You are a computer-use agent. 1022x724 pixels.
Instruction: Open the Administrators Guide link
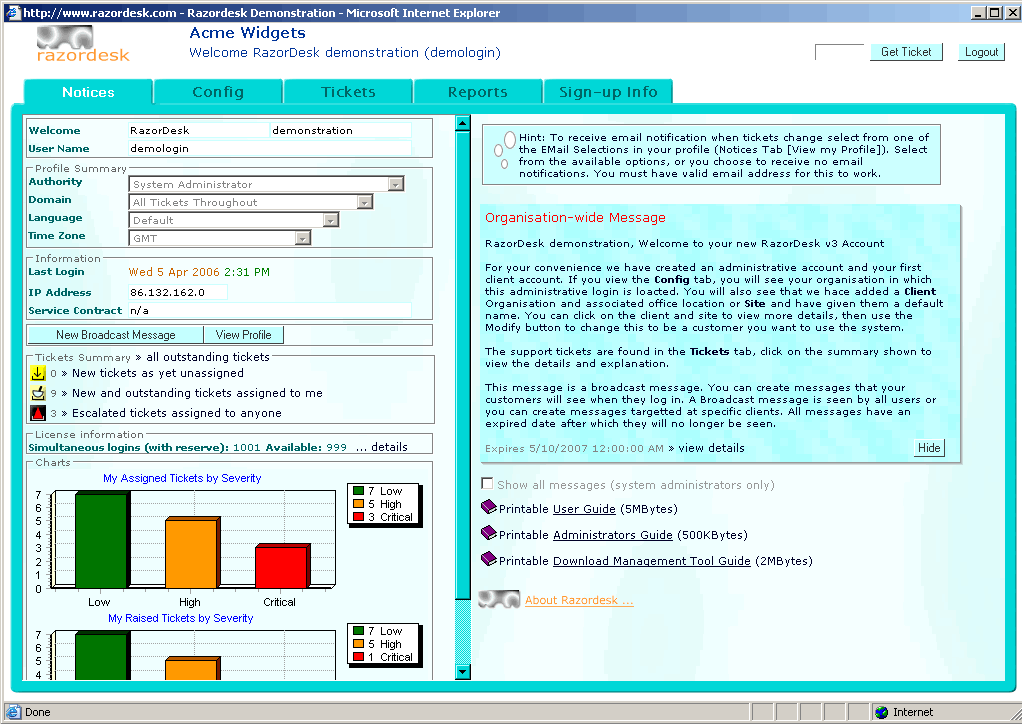point(613,535)
